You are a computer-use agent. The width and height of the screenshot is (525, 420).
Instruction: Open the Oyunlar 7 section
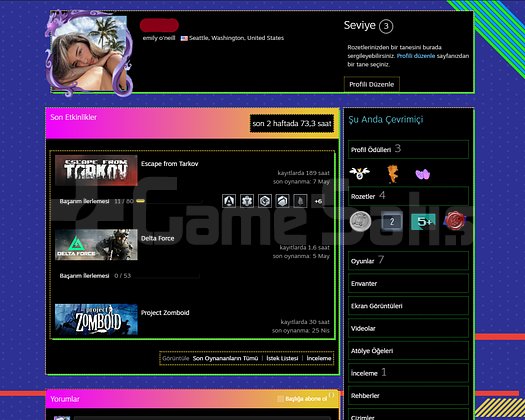pyautogui.click(x=408, y=261)
